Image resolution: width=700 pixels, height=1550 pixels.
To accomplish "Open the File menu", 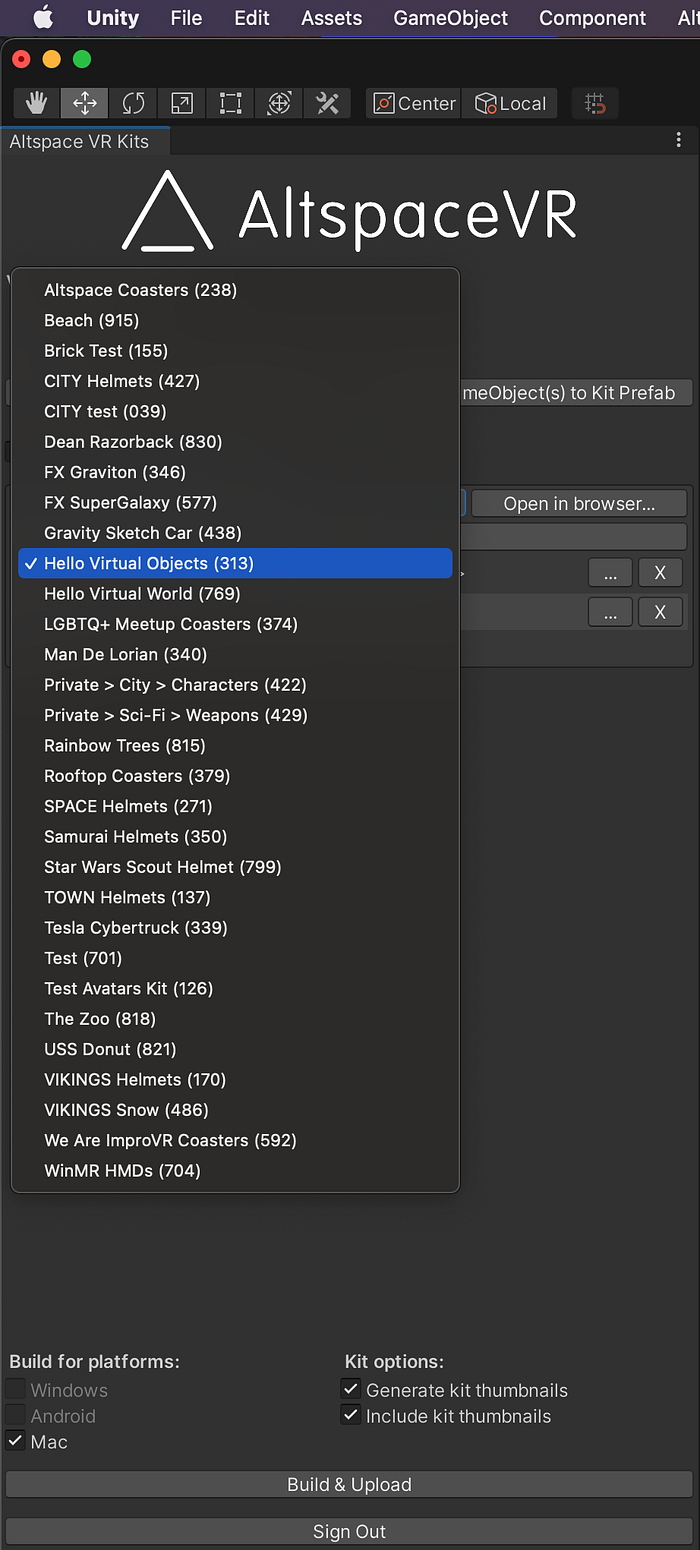I will point(186,18).
